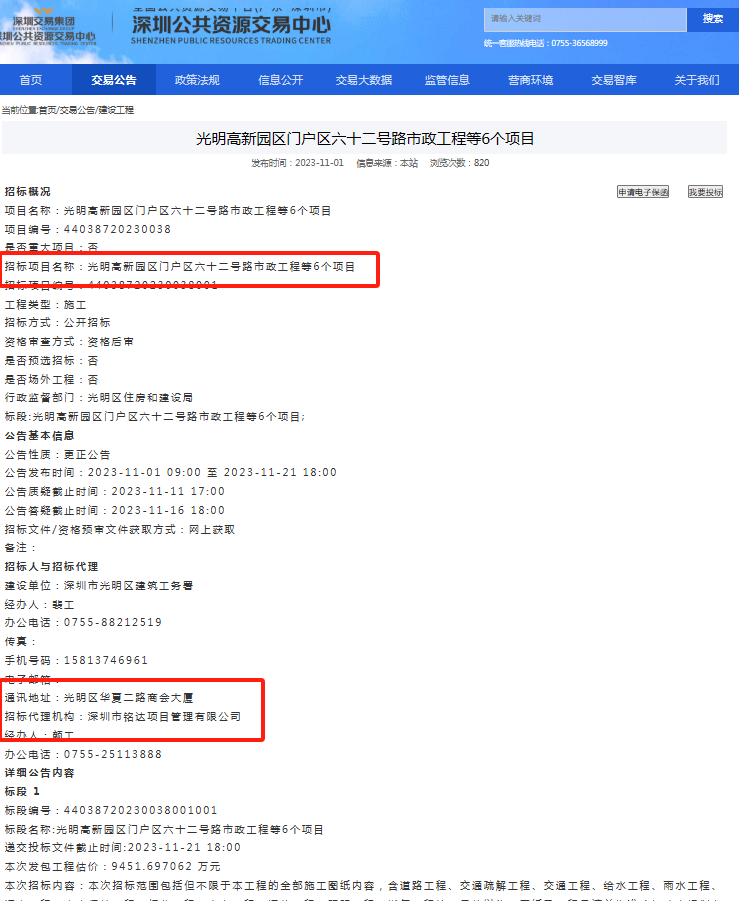
Task: Click the announcement title heading
Action: point(365,139)
